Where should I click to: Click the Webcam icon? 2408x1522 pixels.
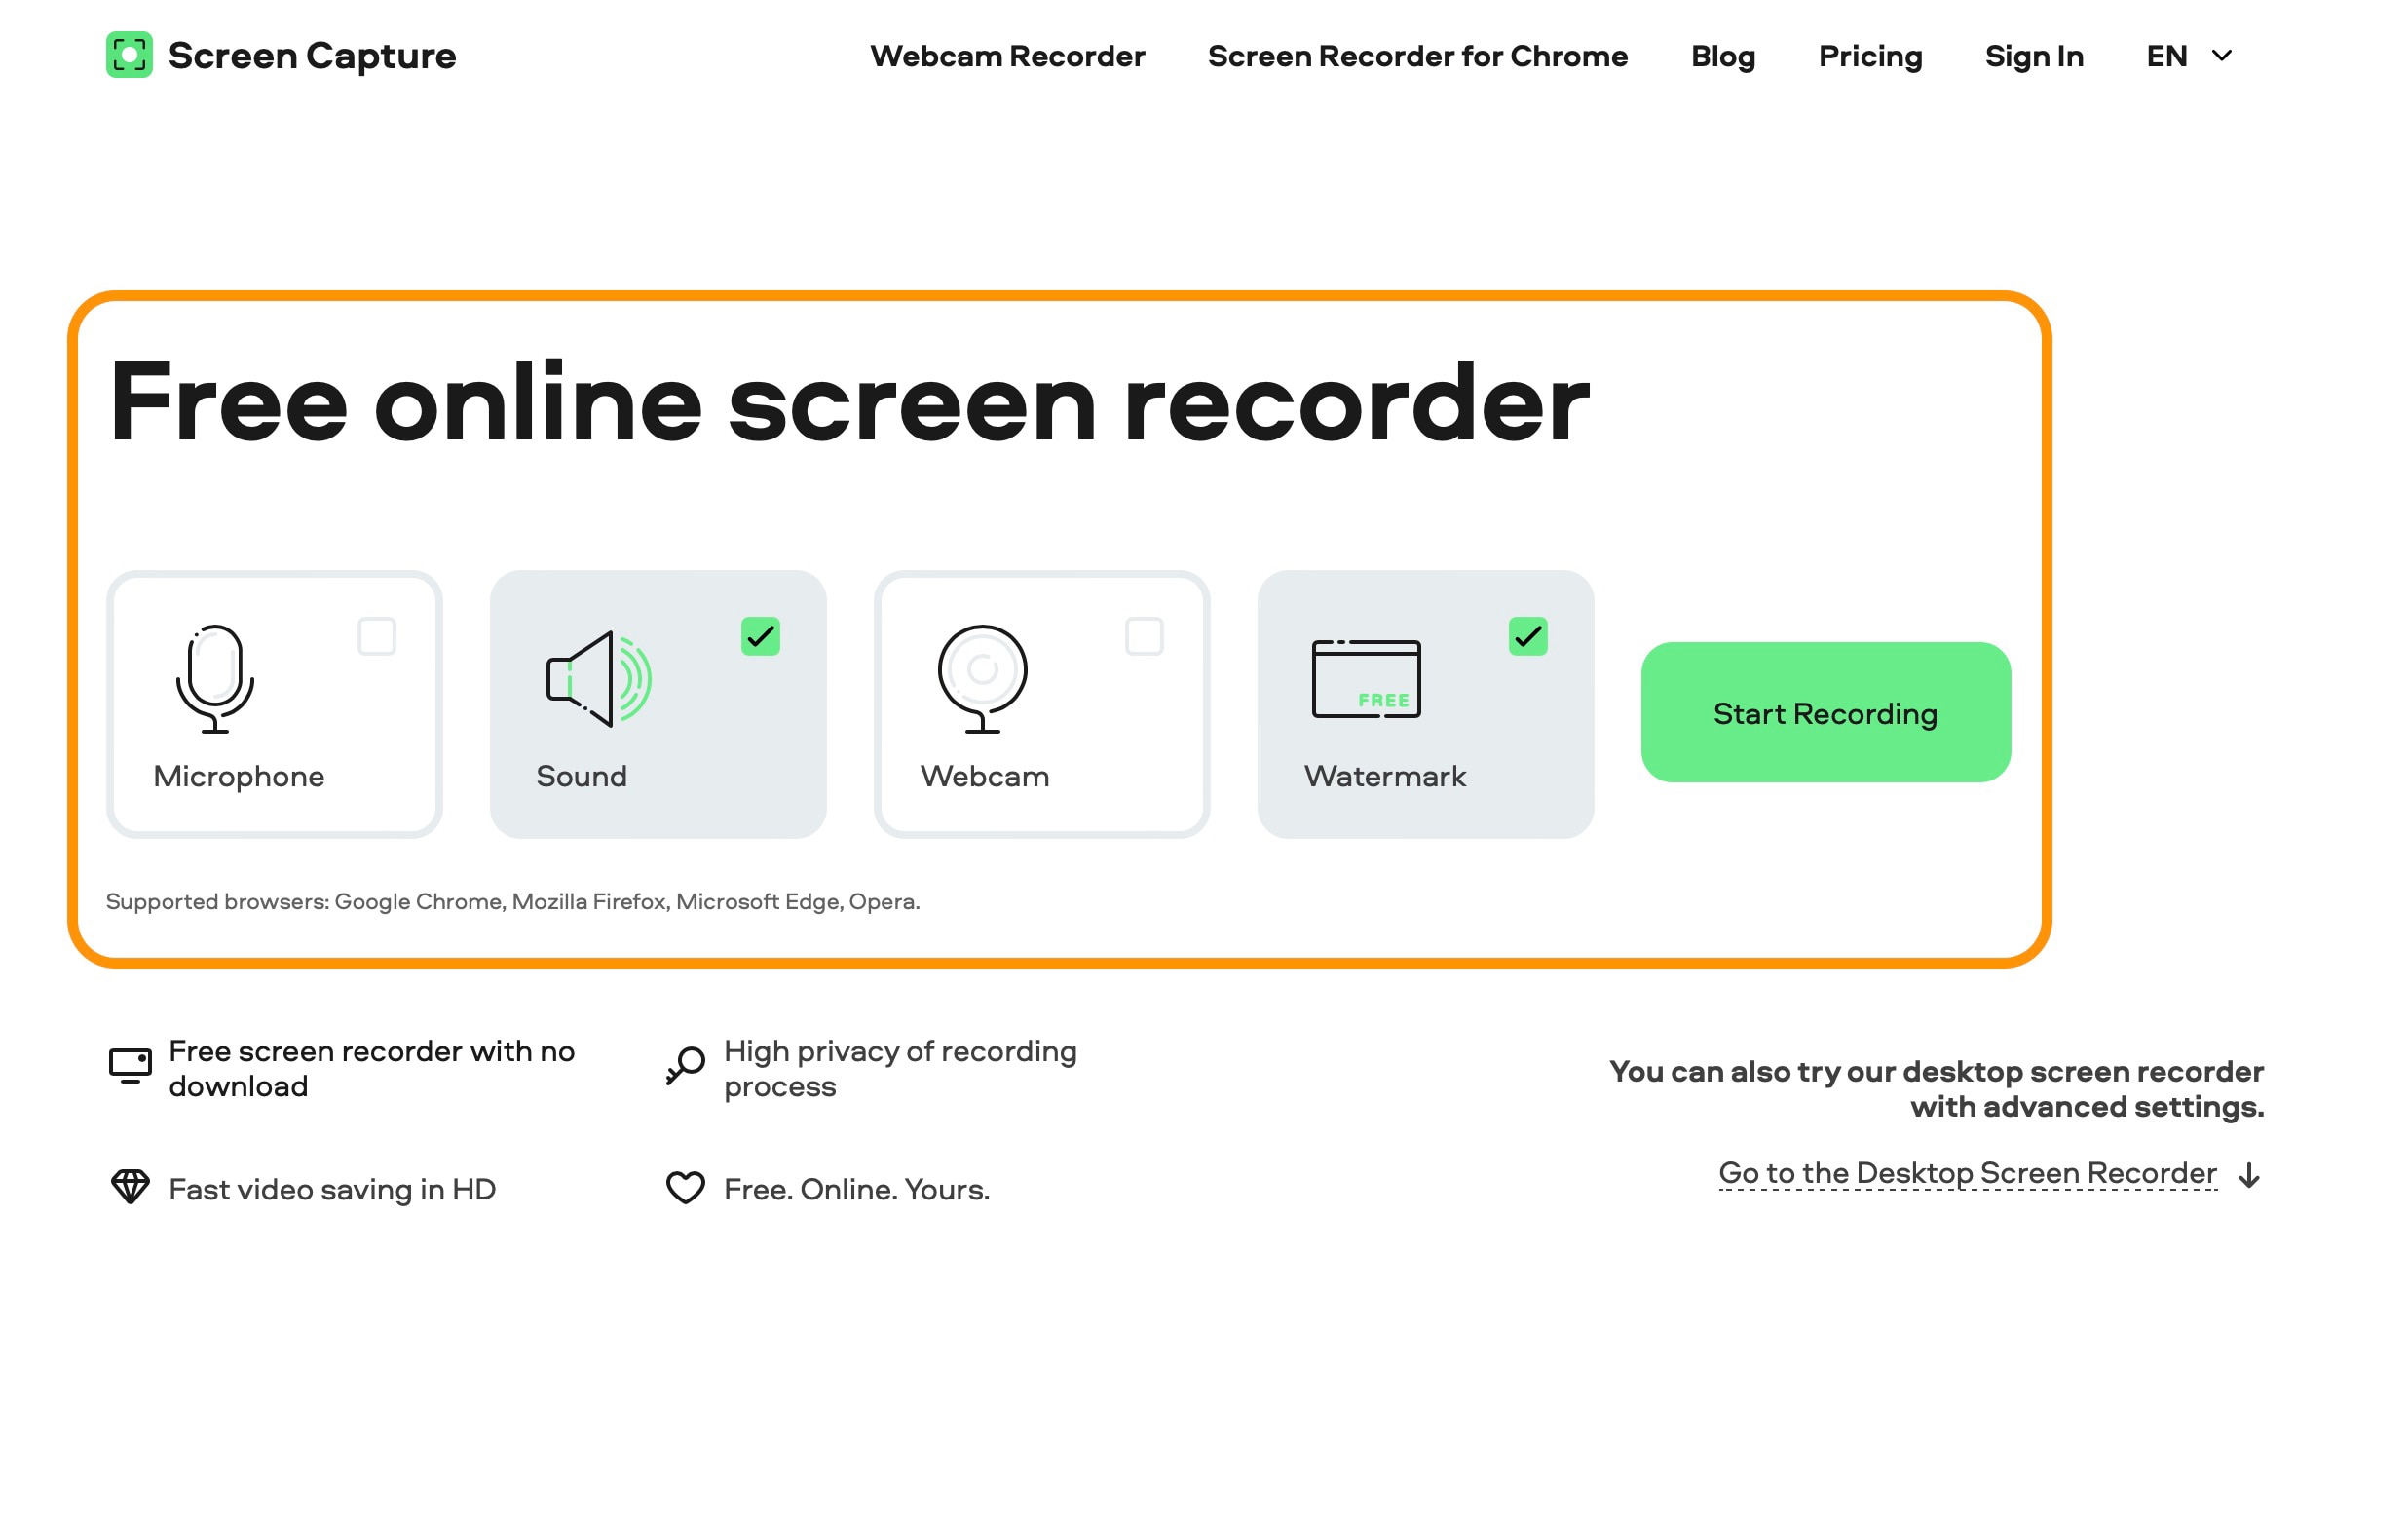(982, 679)
